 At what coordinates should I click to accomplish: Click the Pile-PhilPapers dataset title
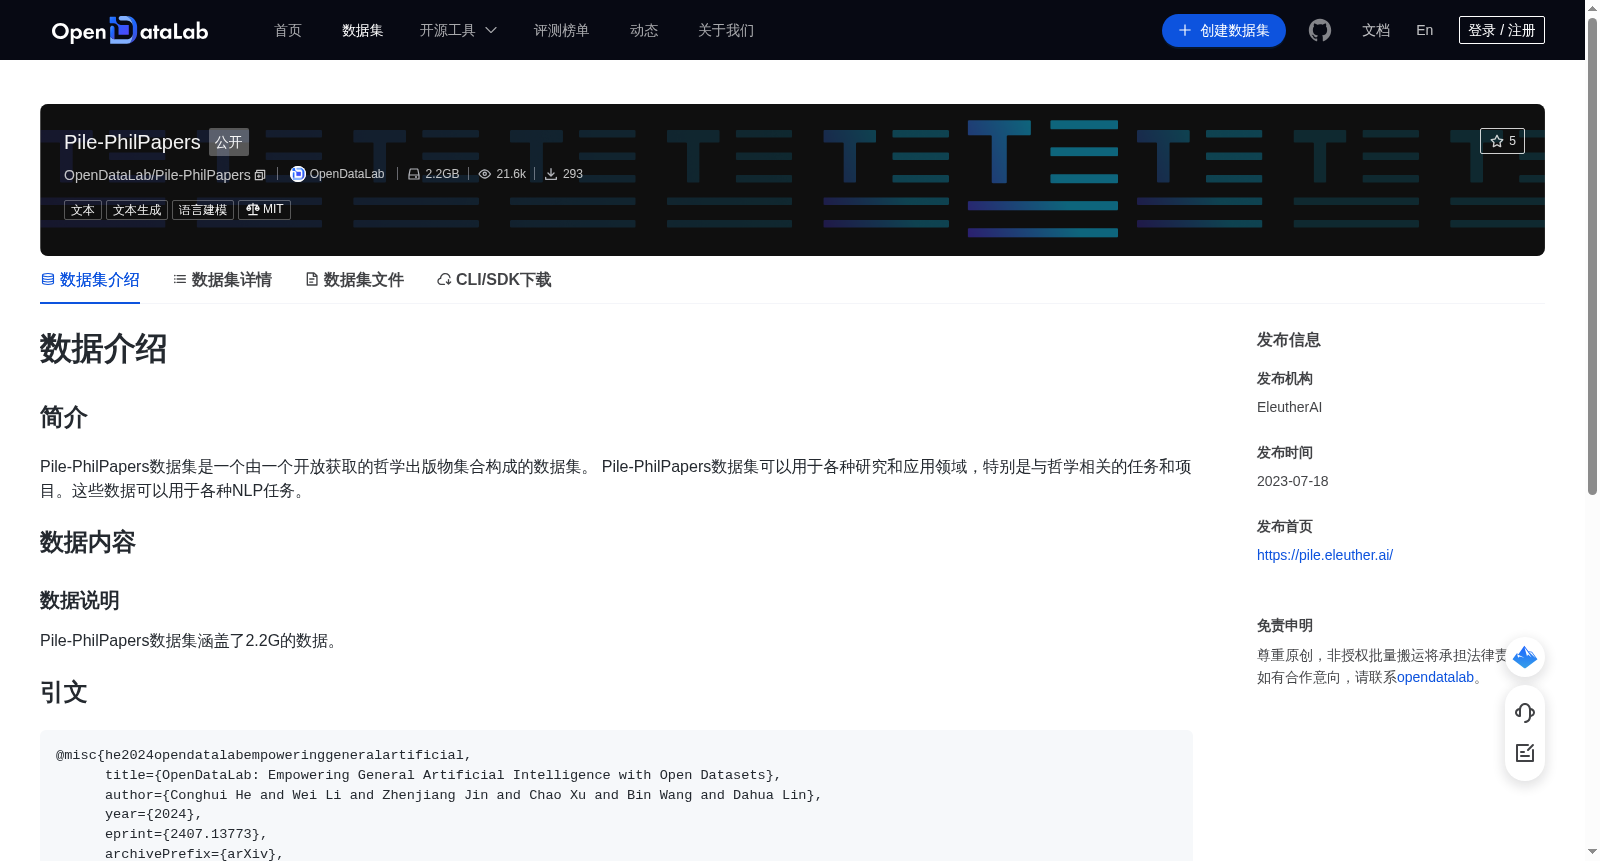point(132,142)
